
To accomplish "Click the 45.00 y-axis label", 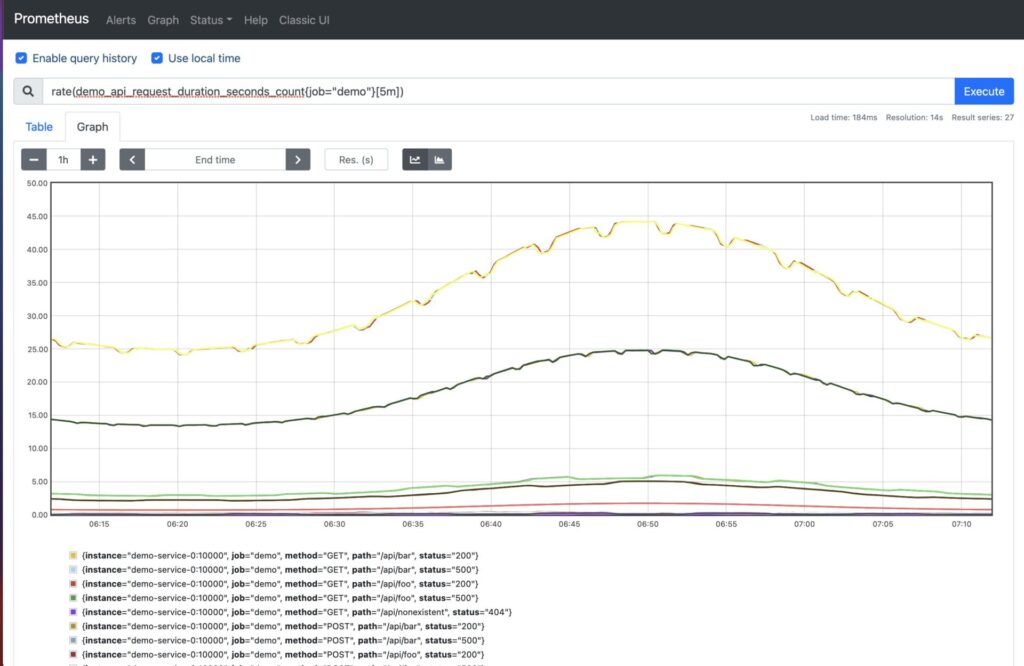I will tap(37, 216).
